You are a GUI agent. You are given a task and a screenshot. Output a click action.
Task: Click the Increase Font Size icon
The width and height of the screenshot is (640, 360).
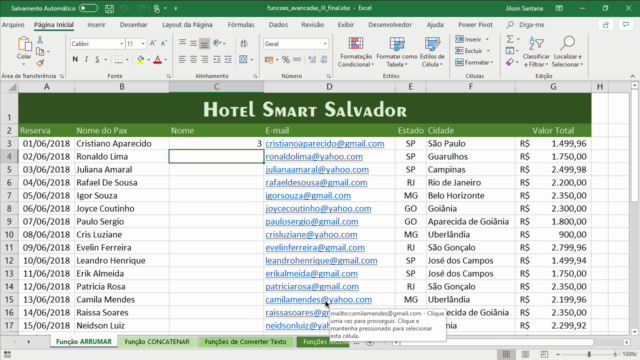pos(153,43)
